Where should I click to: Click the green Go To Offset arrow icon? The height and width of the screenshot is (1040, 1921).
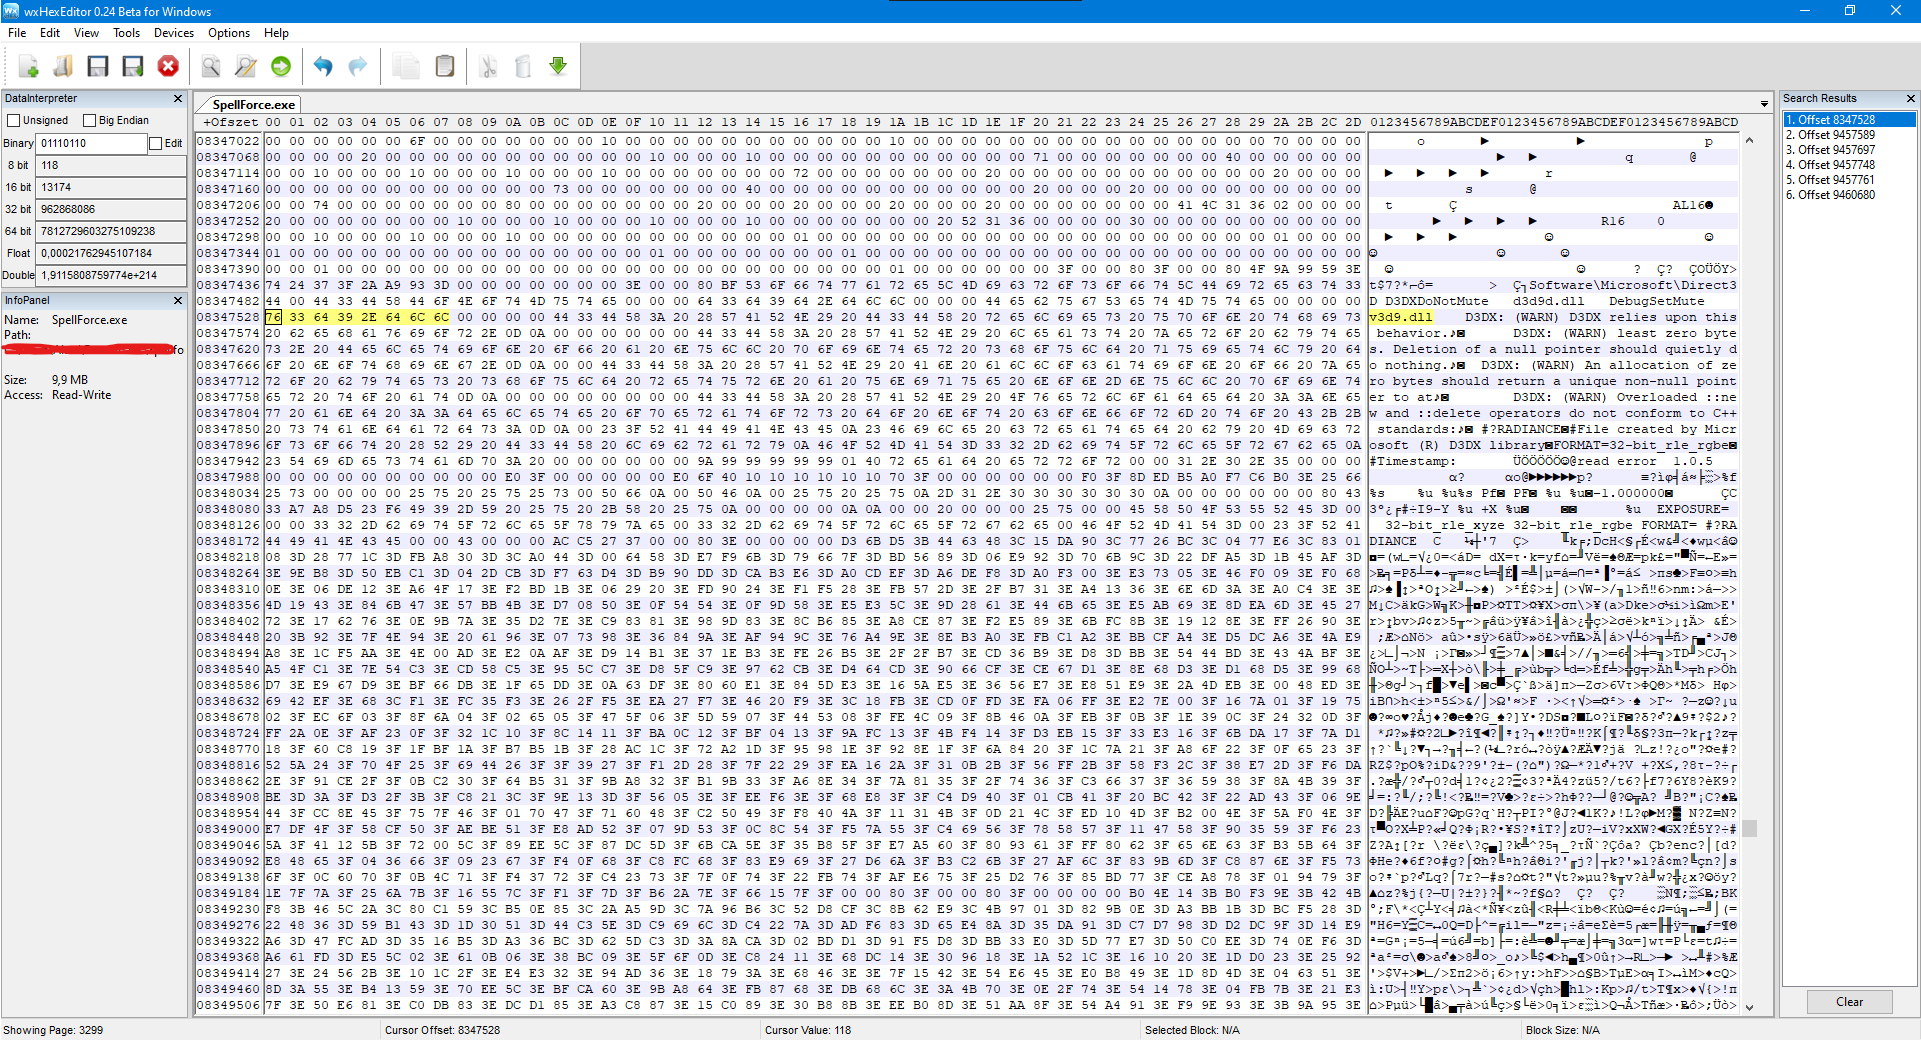click(x=281, y=66)
